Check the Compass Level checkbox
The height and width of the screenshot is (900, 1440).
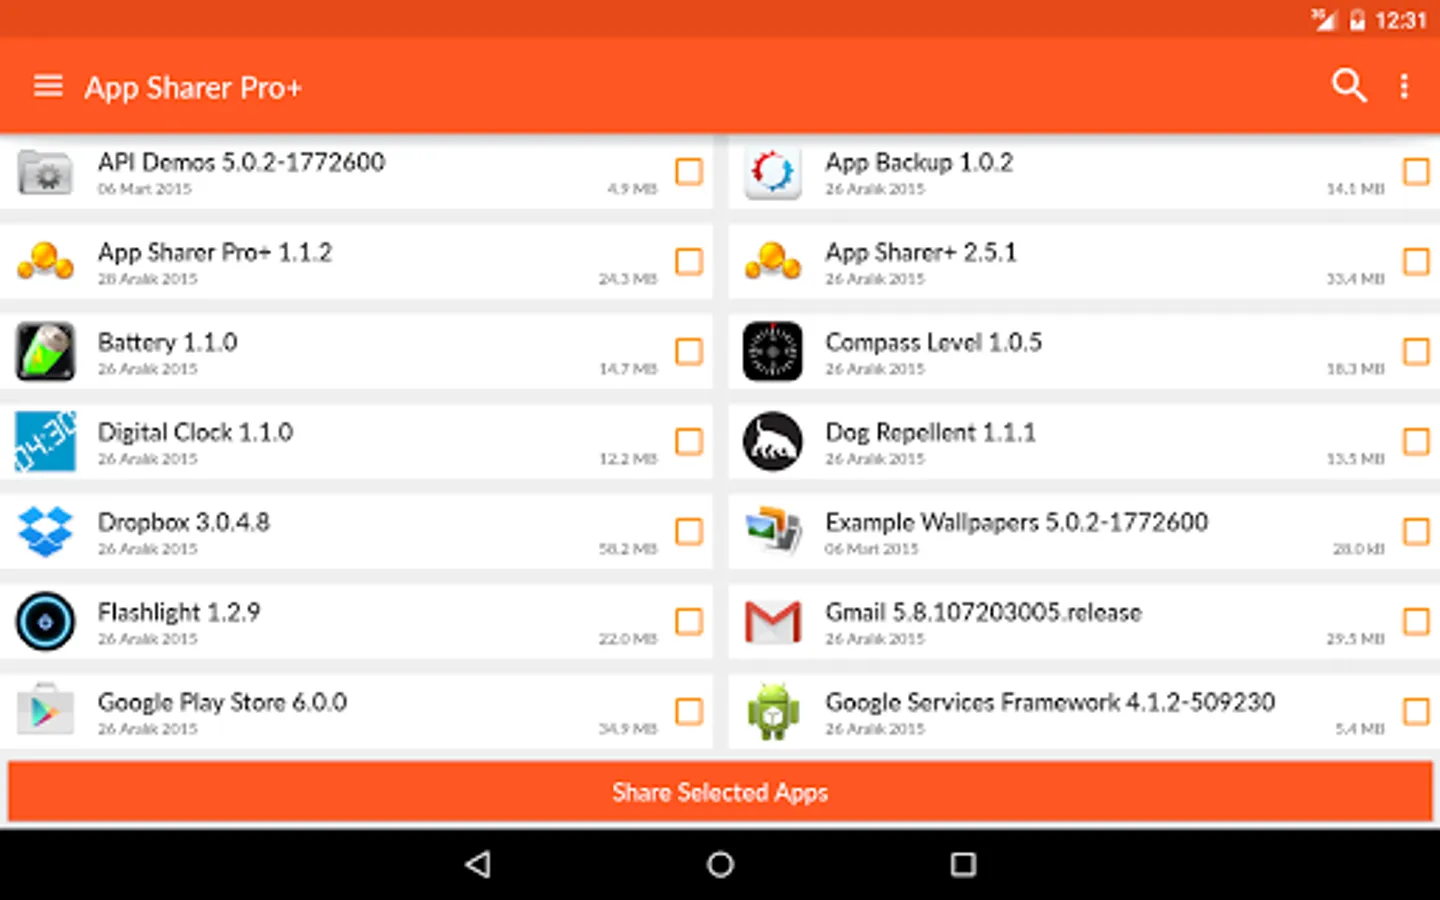(1416, 351)
